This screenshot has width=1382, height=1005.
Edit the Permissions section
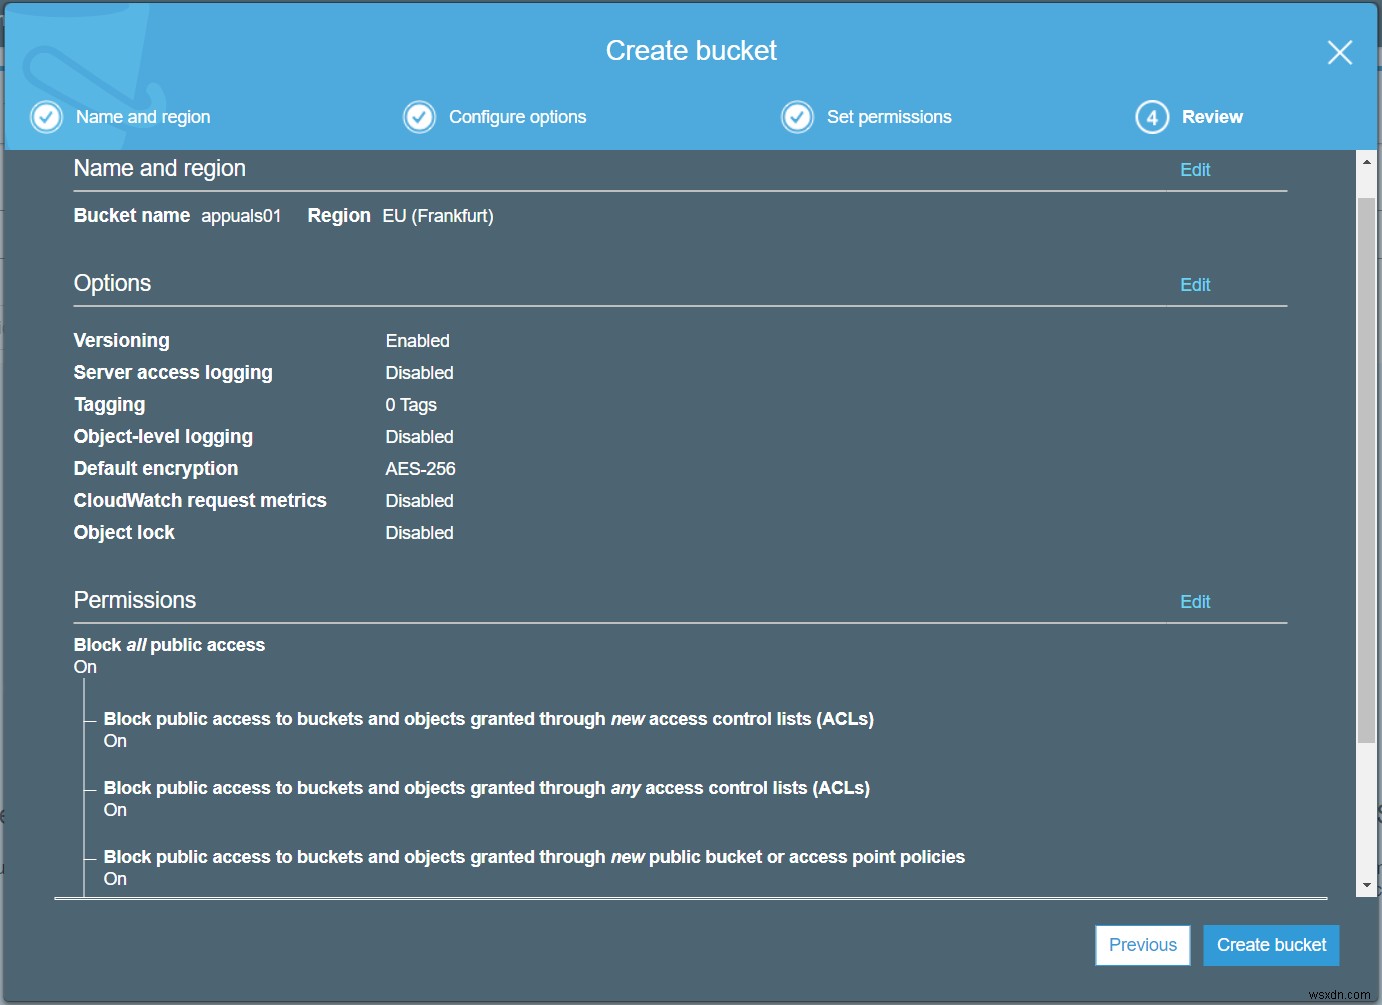click(1195, 601)
